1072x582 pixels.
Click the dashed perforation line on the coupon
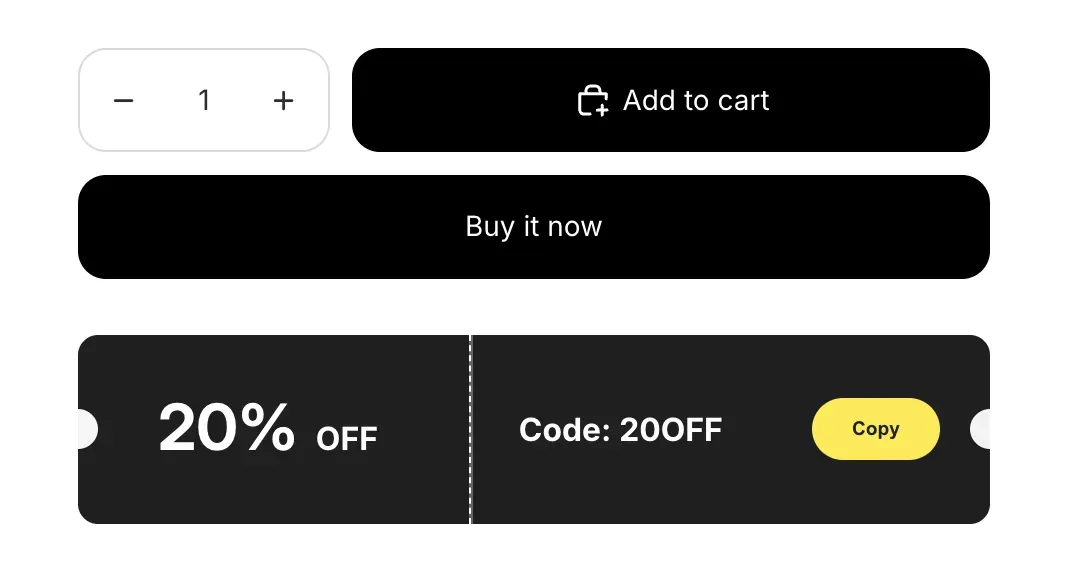point(470,428)
